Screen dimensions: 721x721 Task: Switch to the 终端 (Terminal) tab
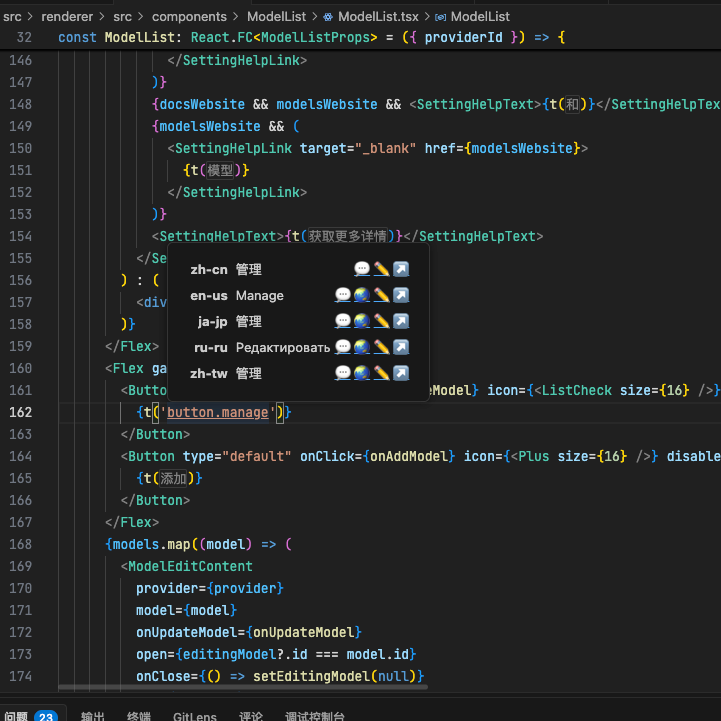(139, 715)
